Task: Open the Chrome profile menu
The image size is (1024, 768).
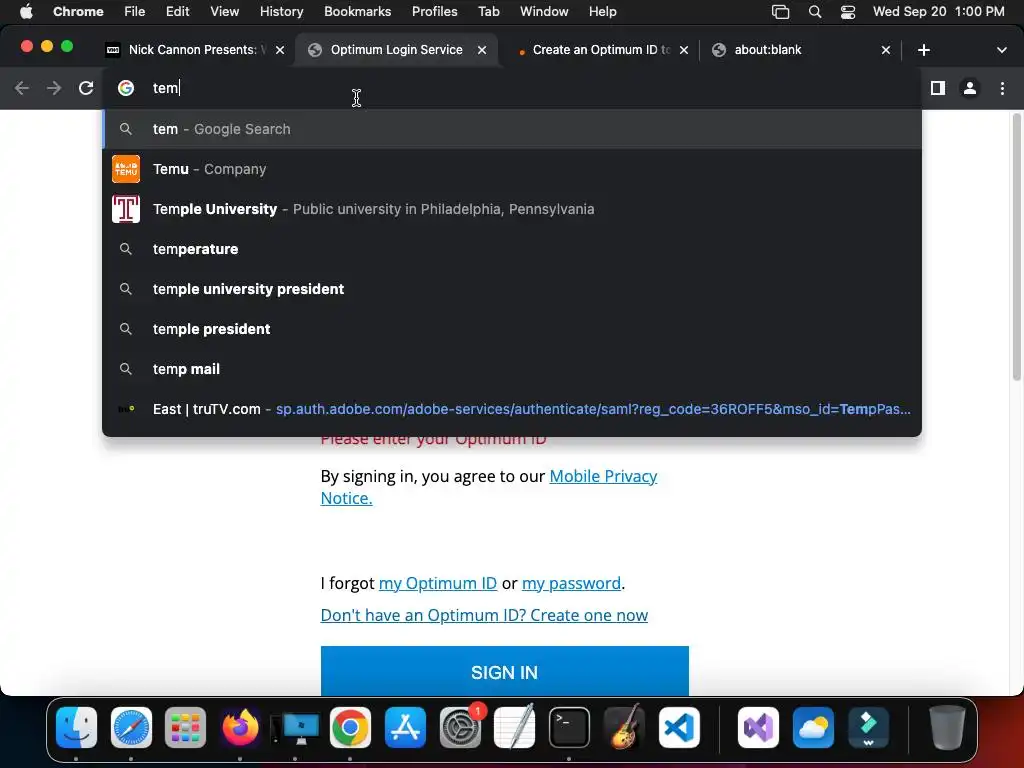Action: [970, 88]
